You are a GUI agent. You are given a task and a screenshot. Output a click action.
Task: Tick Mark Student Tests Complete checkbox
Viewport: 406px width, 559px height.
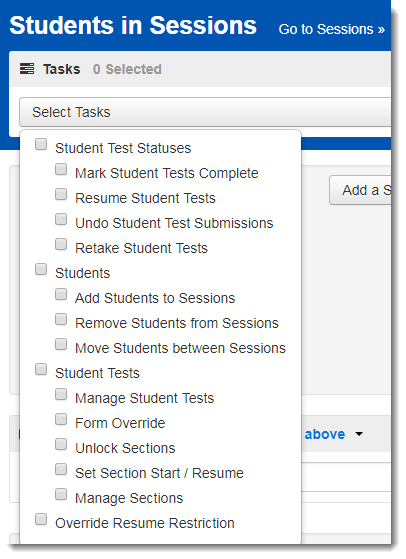pos(61,169)
